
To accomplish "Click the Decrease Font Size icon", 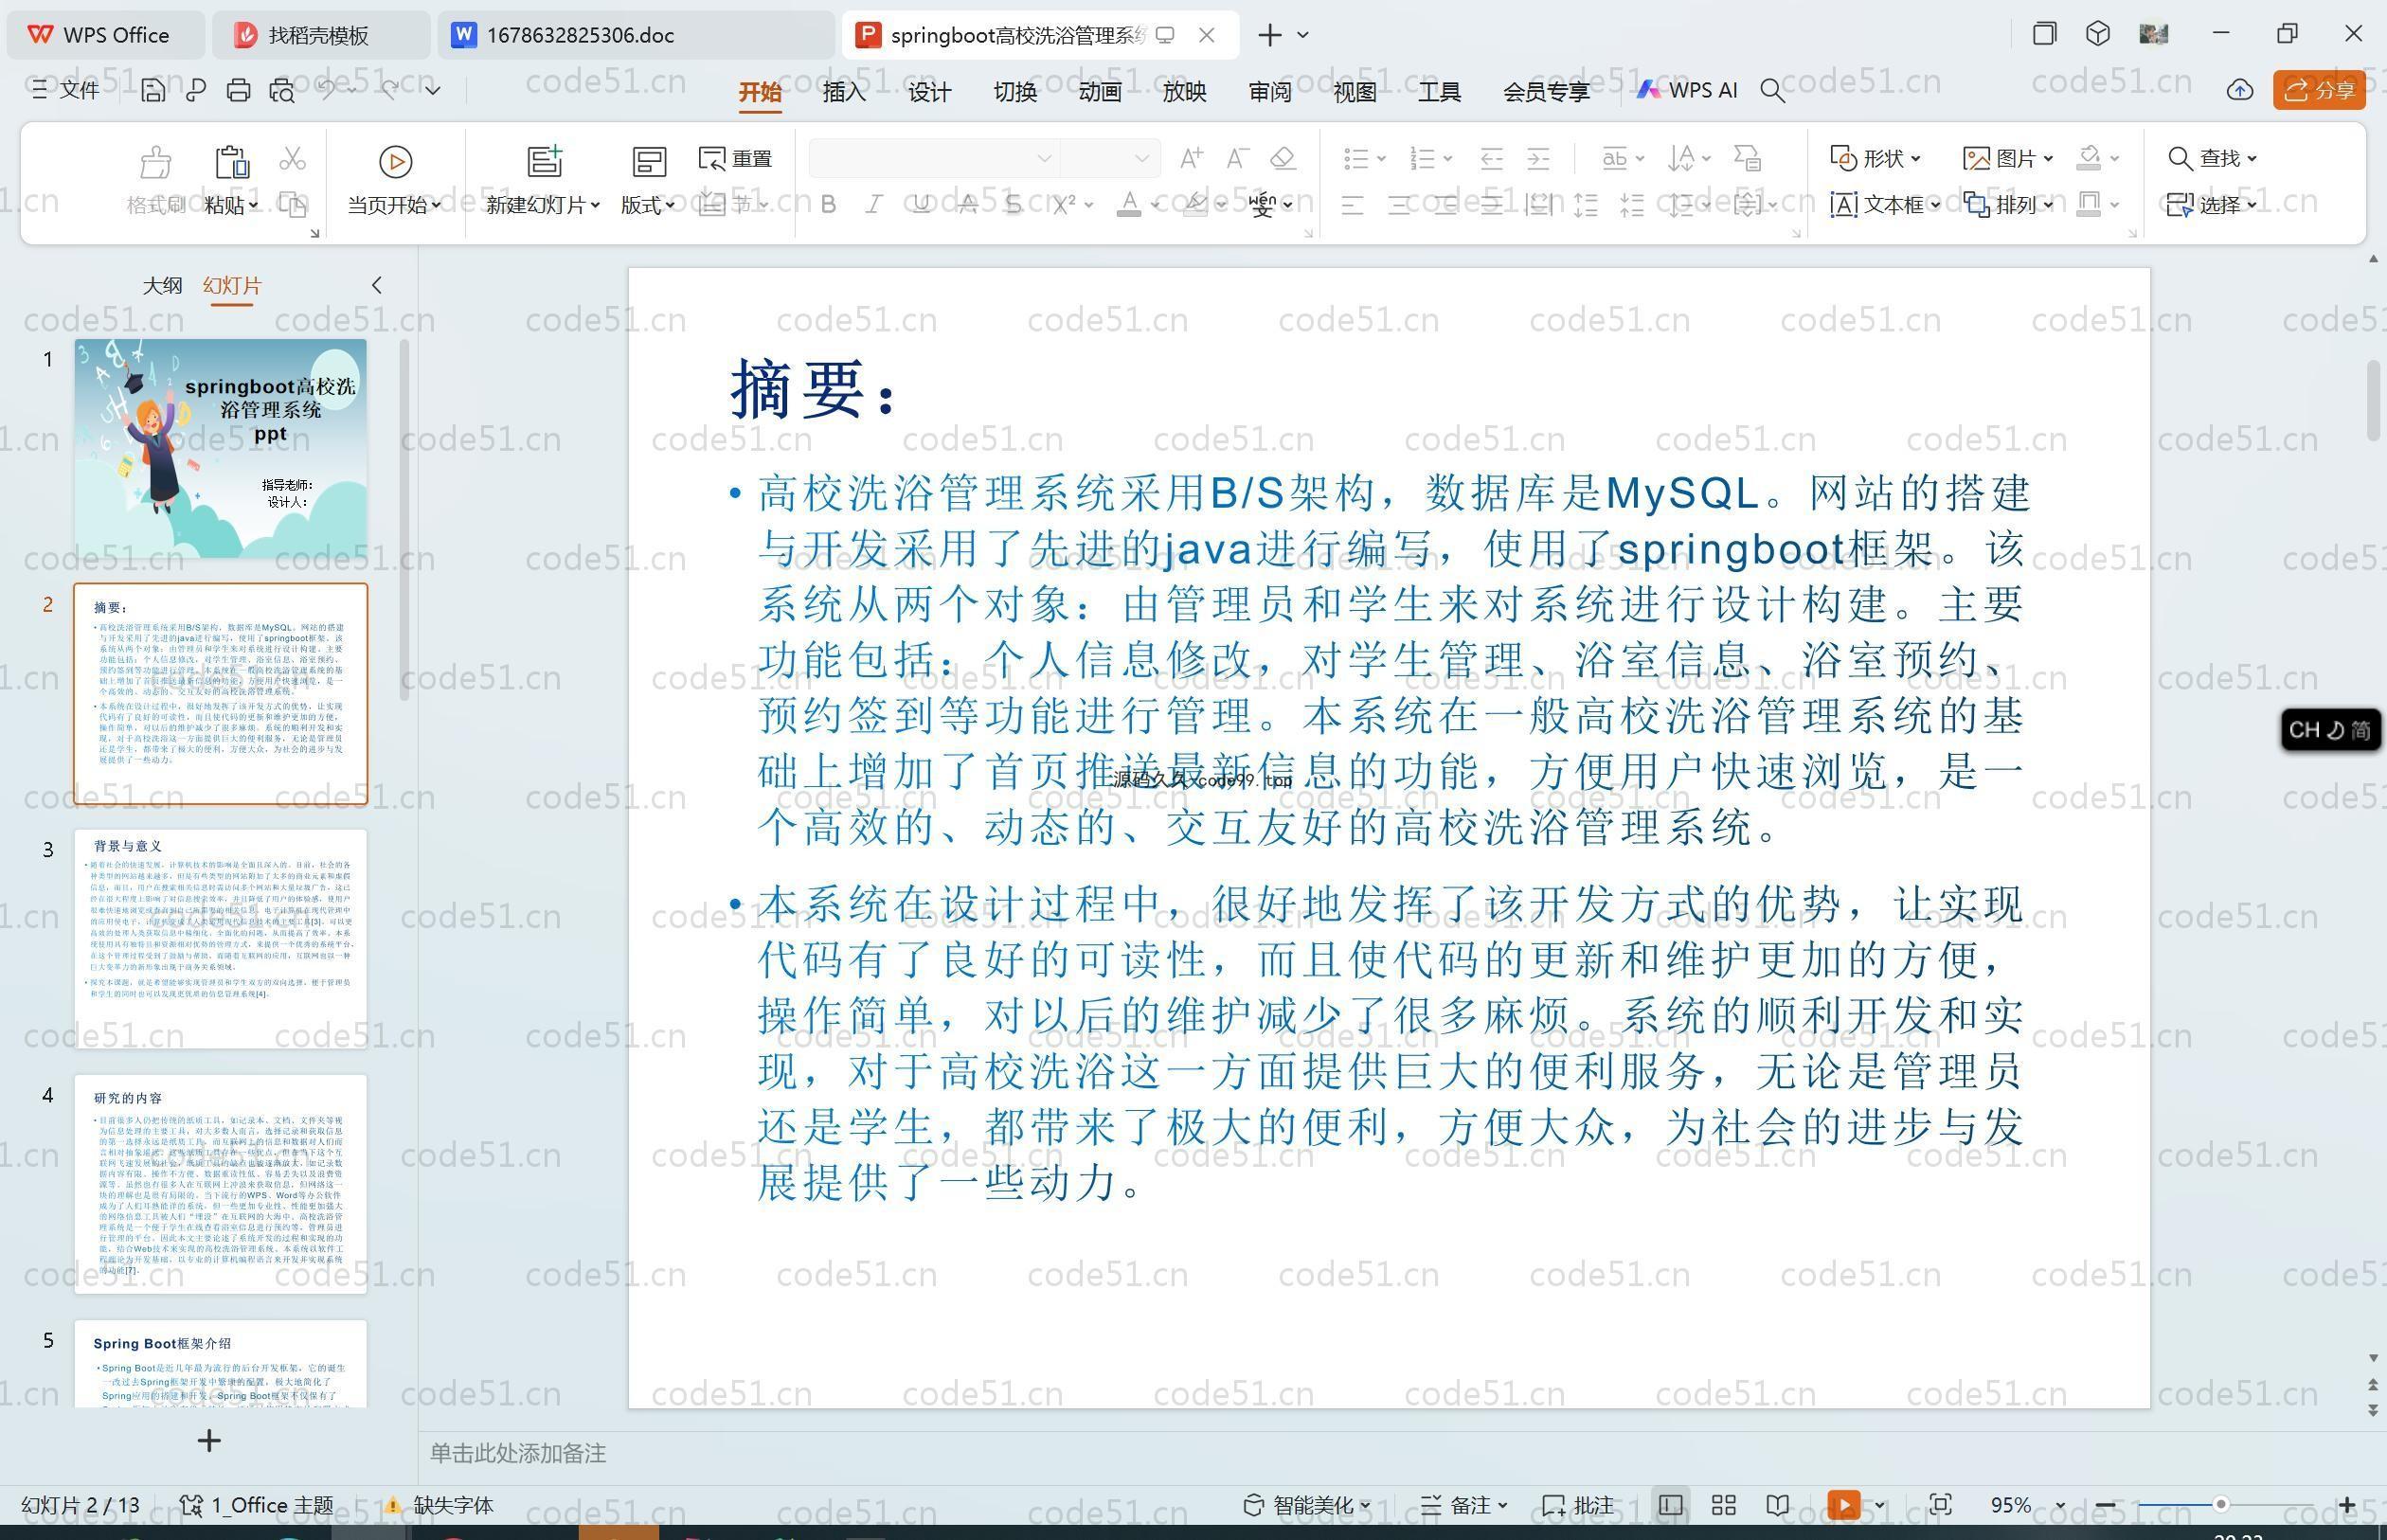I will [1237, 158].
